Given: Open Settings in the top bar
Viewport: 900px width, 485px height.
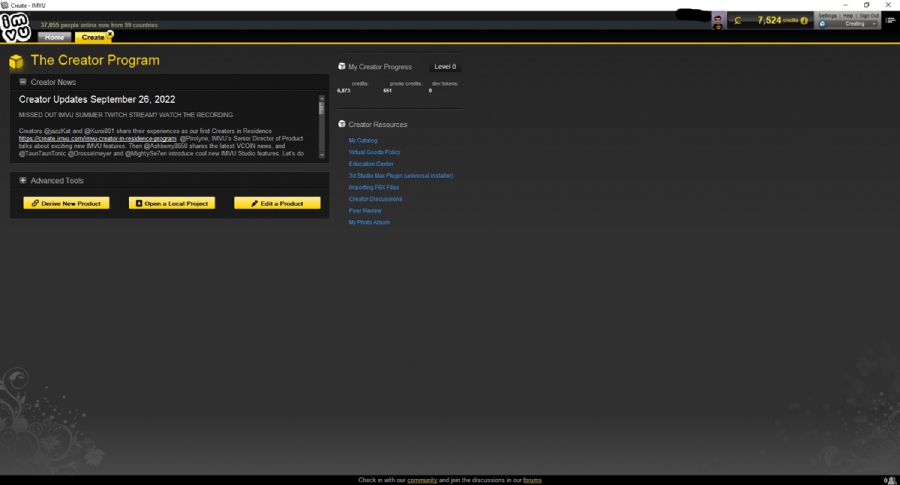Looking at the screenshot, I should tap(827, 15).
